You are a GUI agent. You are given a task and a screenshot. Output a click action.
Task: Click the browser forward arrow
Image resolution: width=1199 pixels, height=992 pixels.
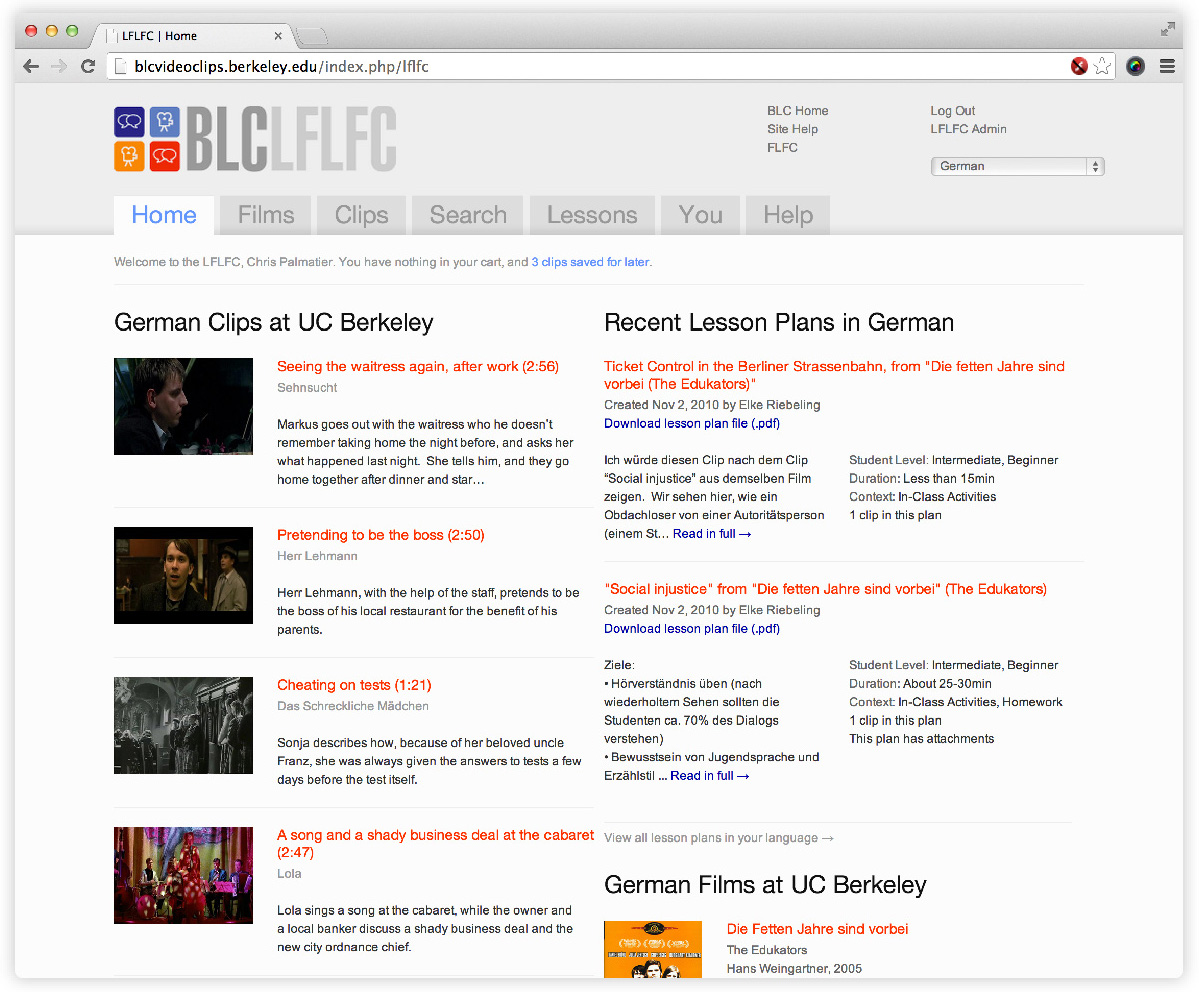coord(59,67)
